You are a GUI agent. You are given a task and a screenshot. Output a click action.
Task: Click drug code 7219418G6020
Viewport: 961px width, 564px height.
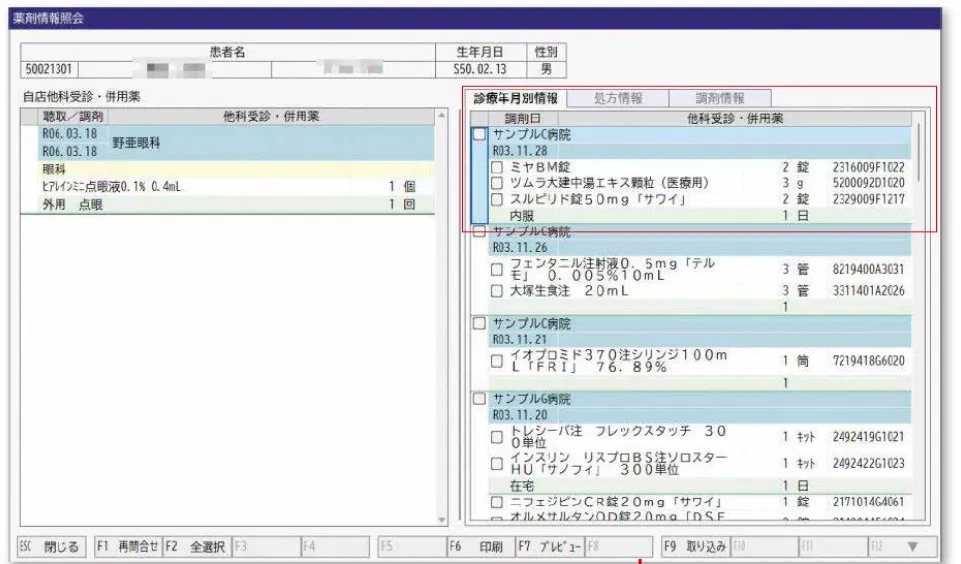868,361
